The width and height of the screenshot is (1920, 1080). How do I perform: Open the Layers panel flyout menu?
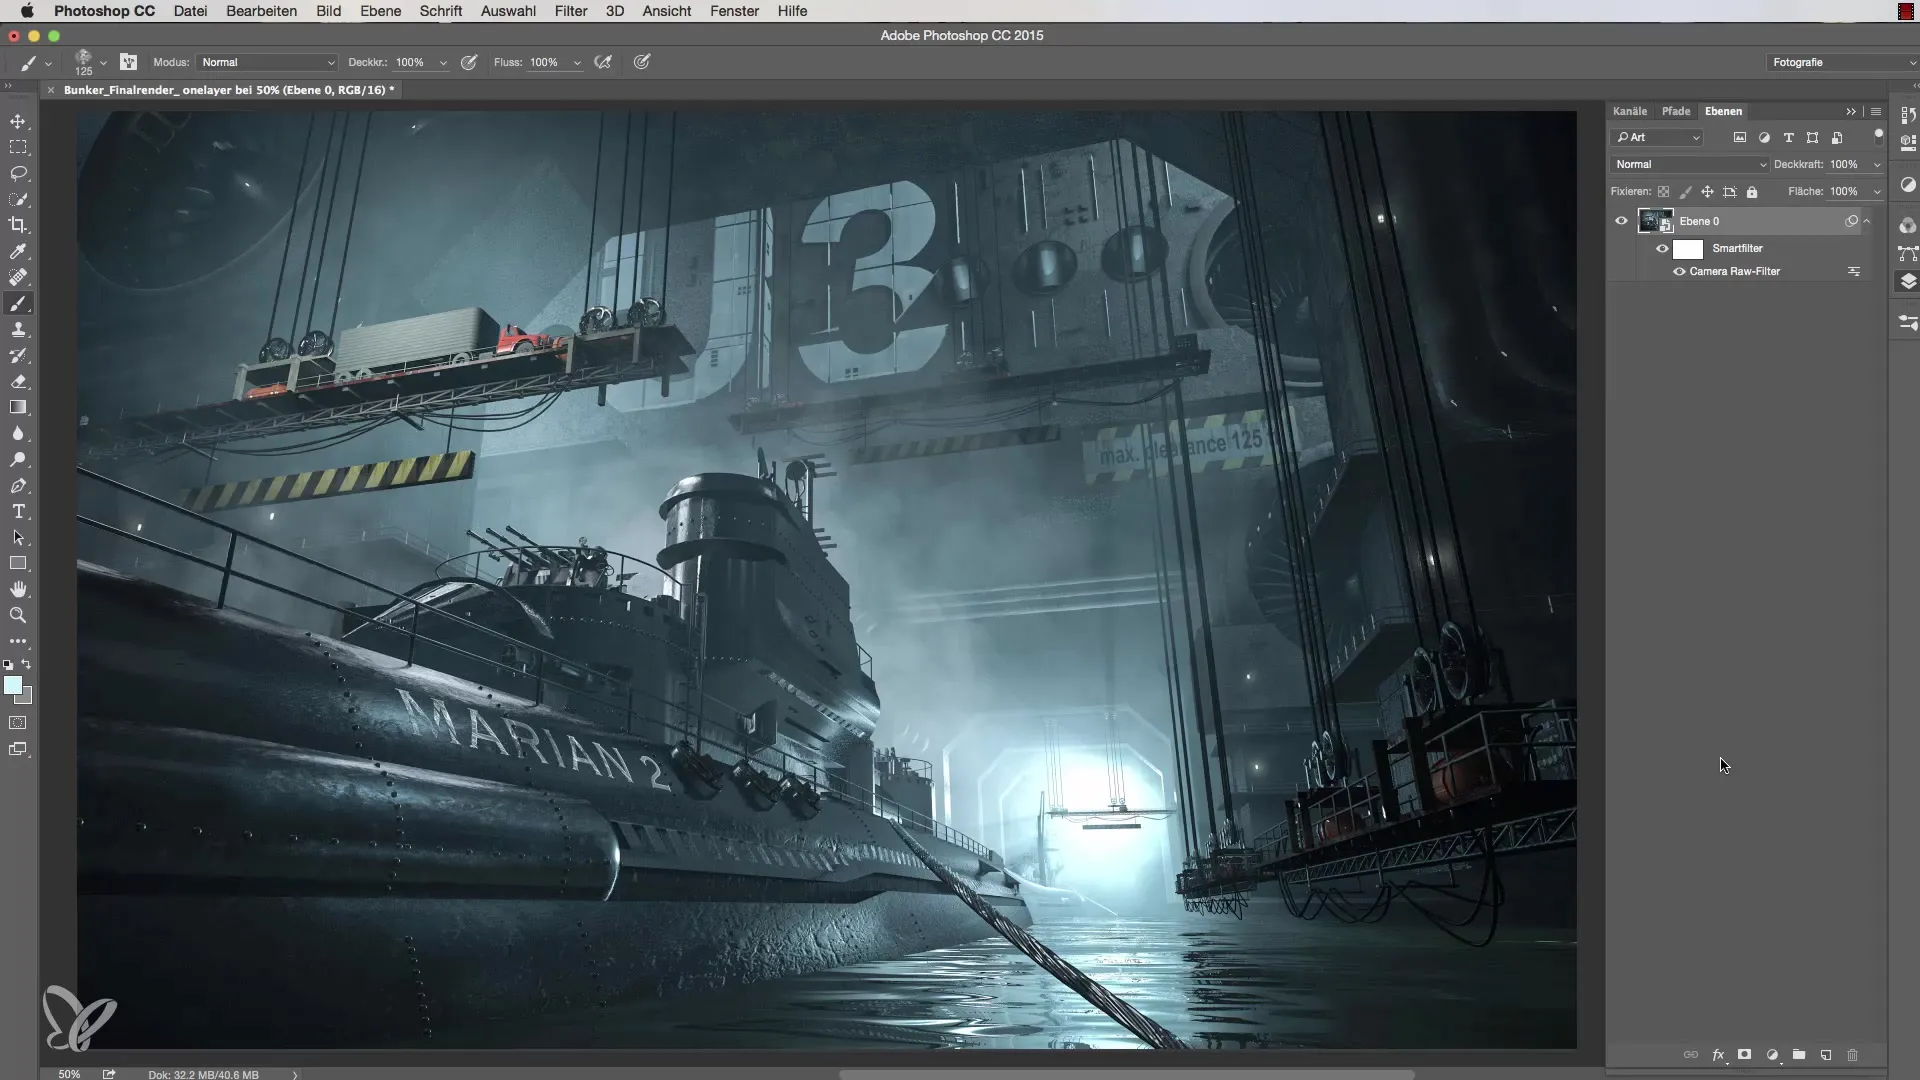coord(1876,112)
